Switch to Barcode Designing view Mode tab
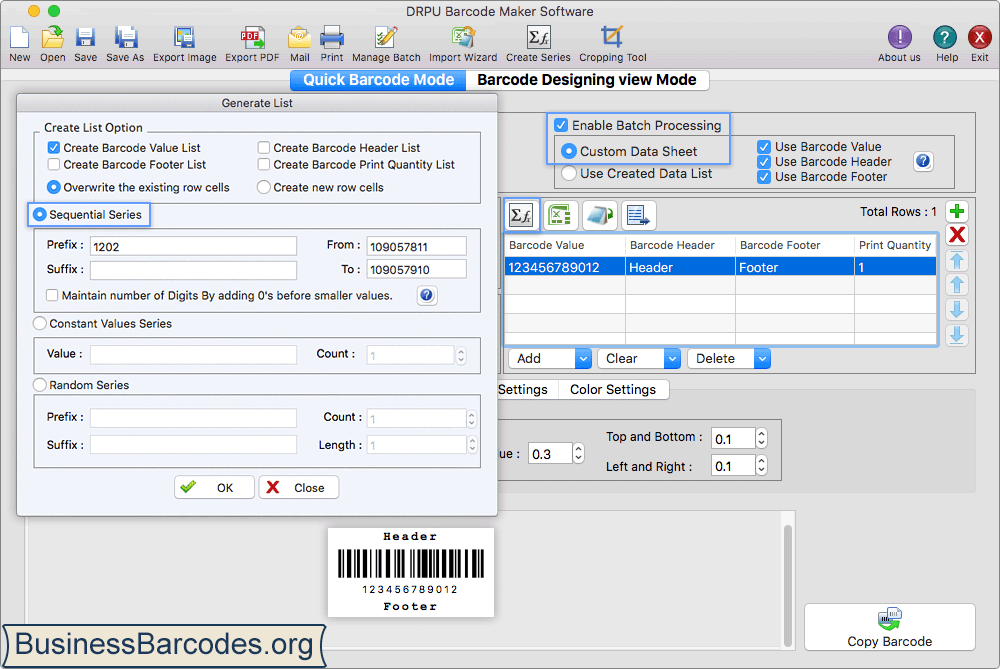The width and height of the screenshot is (1000, 669). (x=587, y=80)
